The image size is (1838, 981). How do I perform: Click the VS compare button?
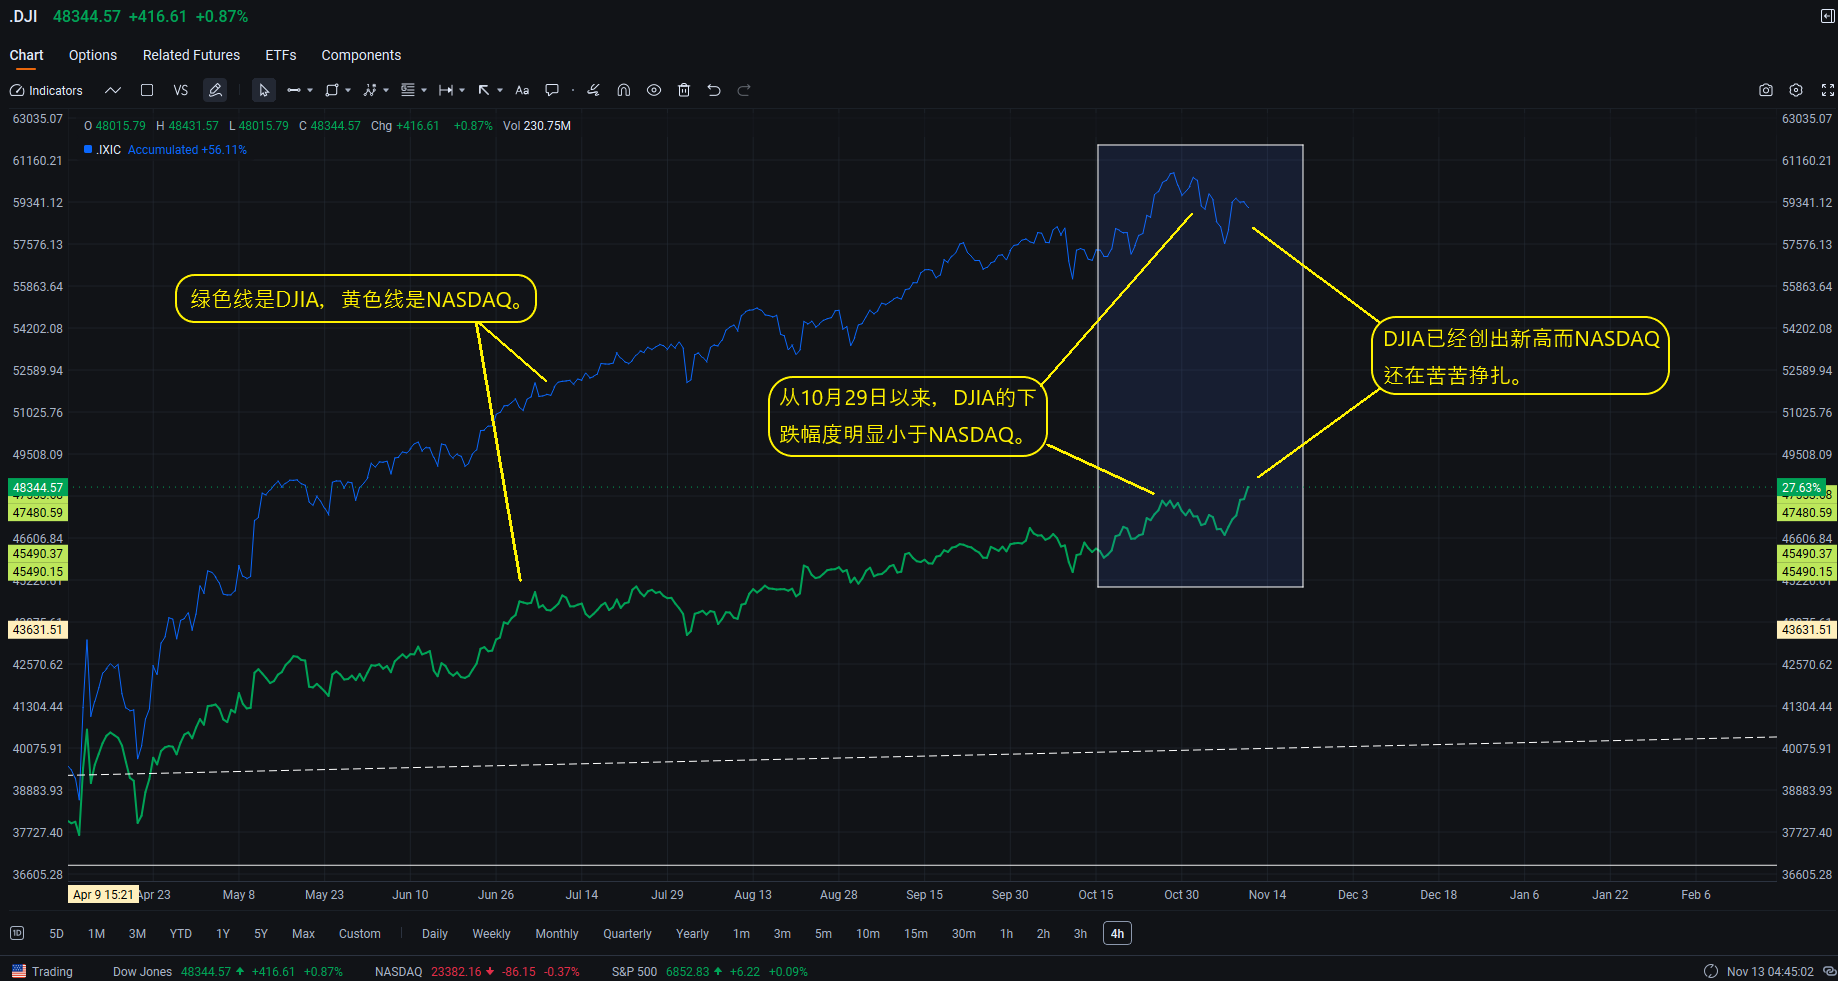(180, 90)
